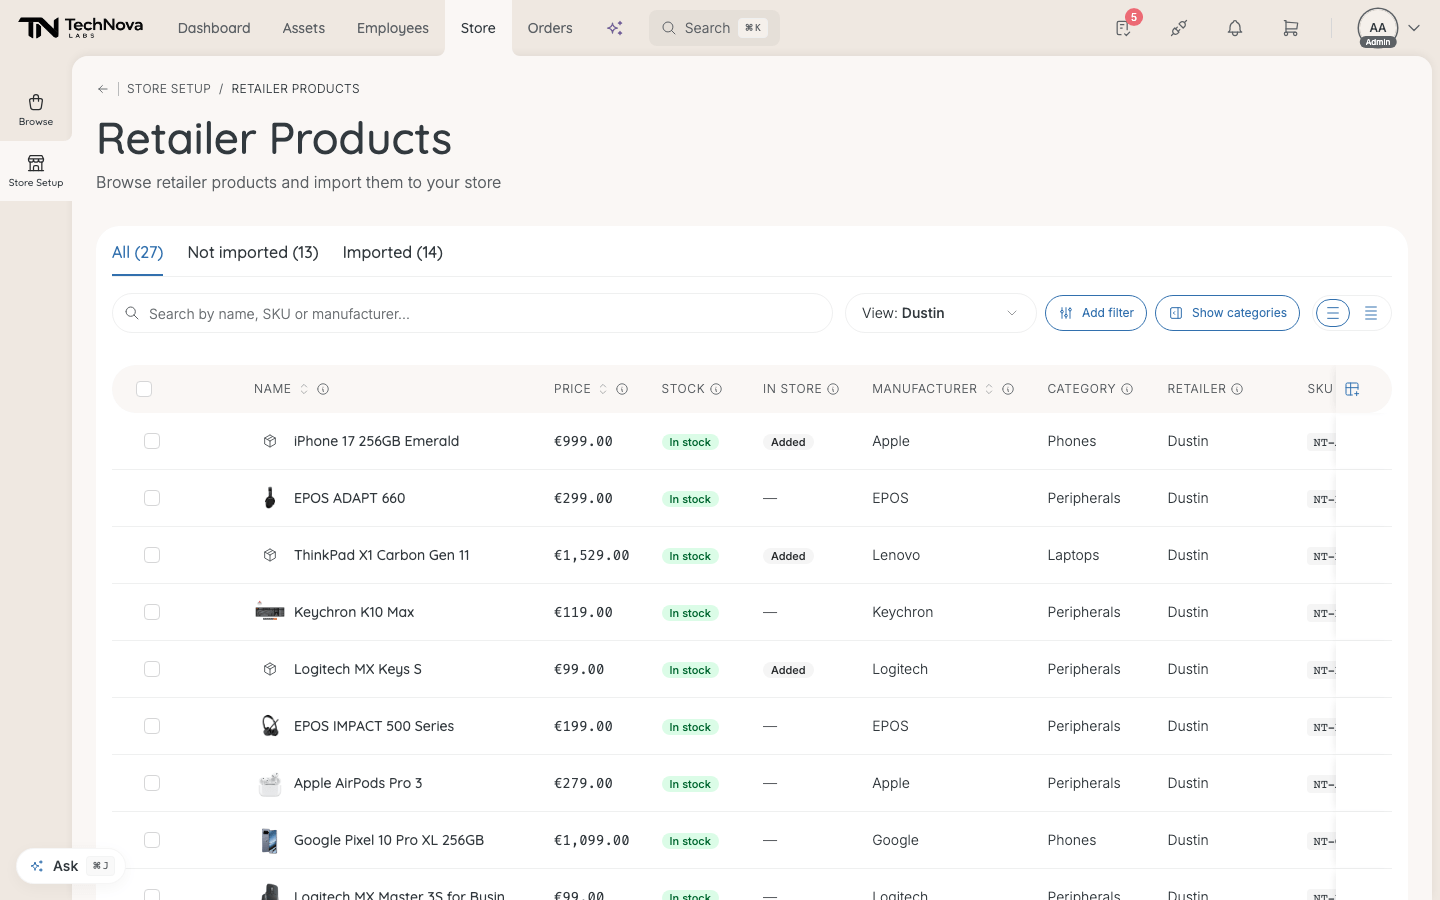This screenshot has height=900, width=1440.
Task: Click the info icon next to Retailer column
Action: 1237,389
